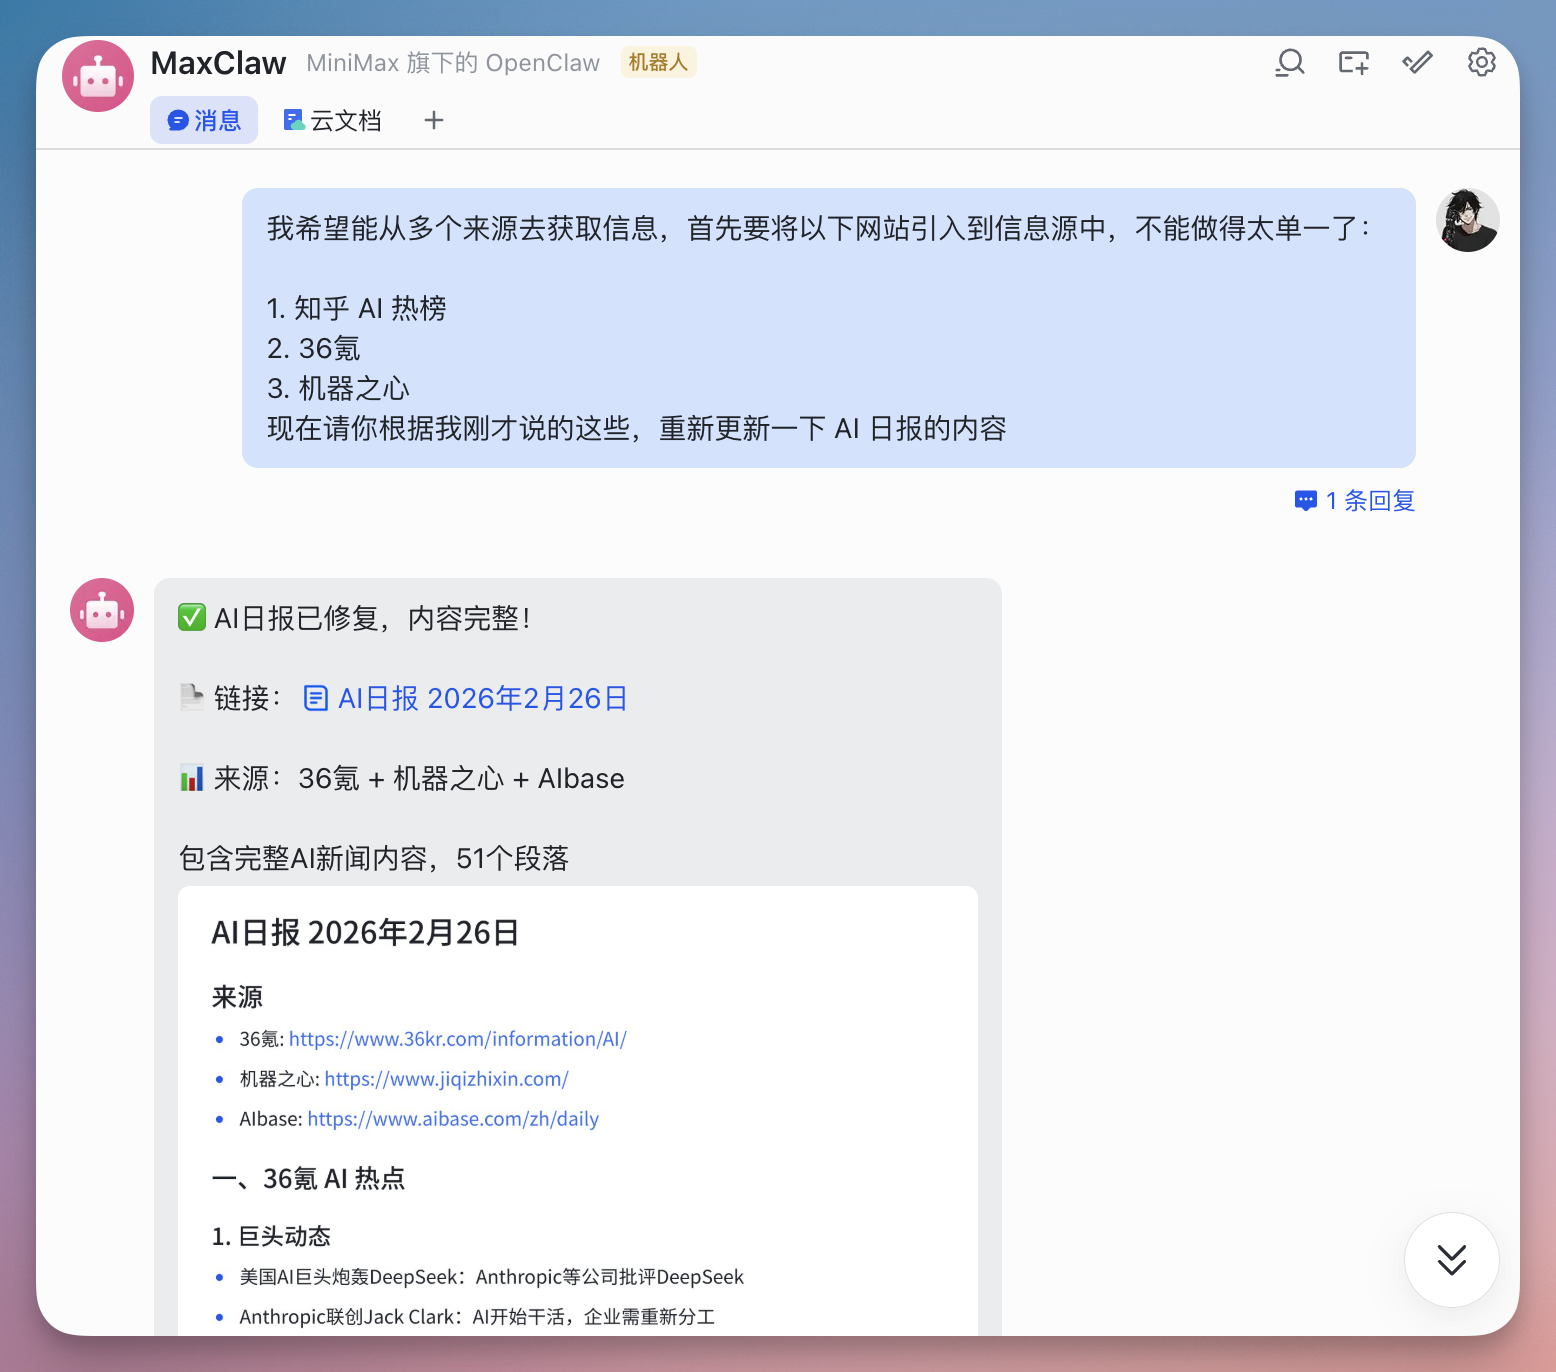The width and height of the screenshot is (1556, 1372).
Task: Click the 机器人 badge tag
Action: coord(658,62)
